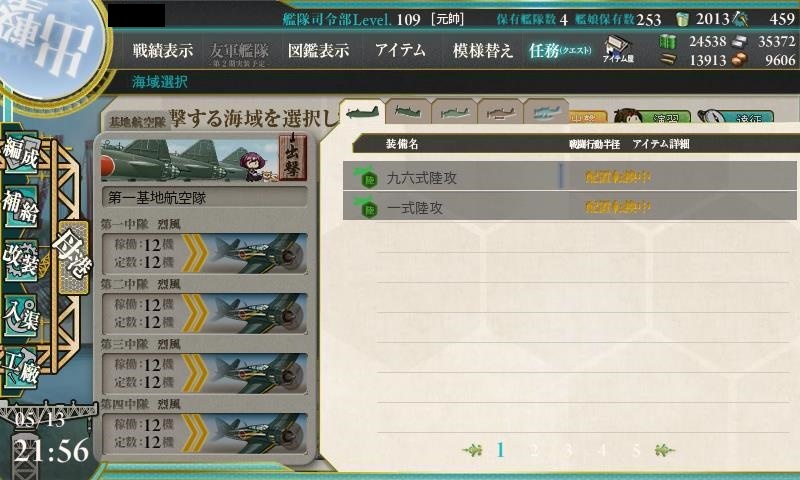Go to page 2 of equipment list
Image resolution: width=800 pixels, height=480 pixels.
534,450
